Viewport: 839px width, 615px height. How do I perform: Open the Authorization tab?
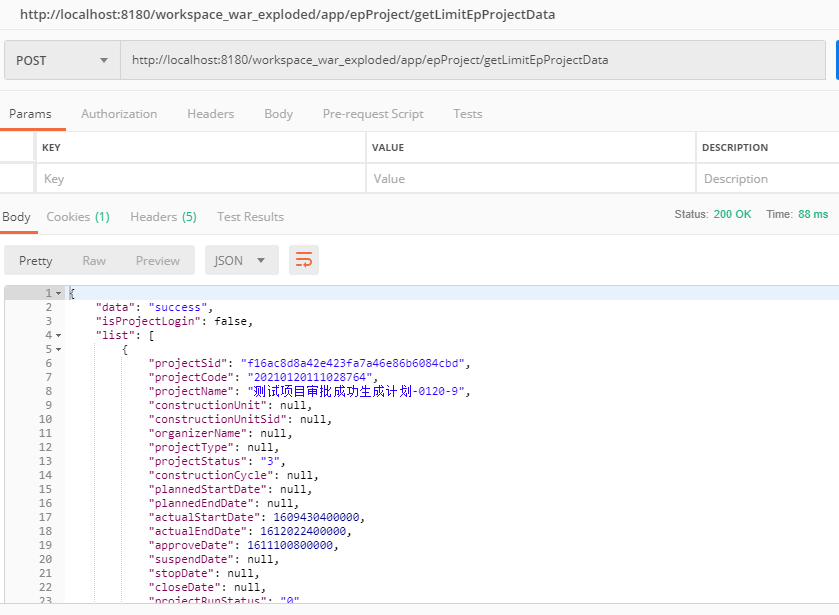click(119, 114)
